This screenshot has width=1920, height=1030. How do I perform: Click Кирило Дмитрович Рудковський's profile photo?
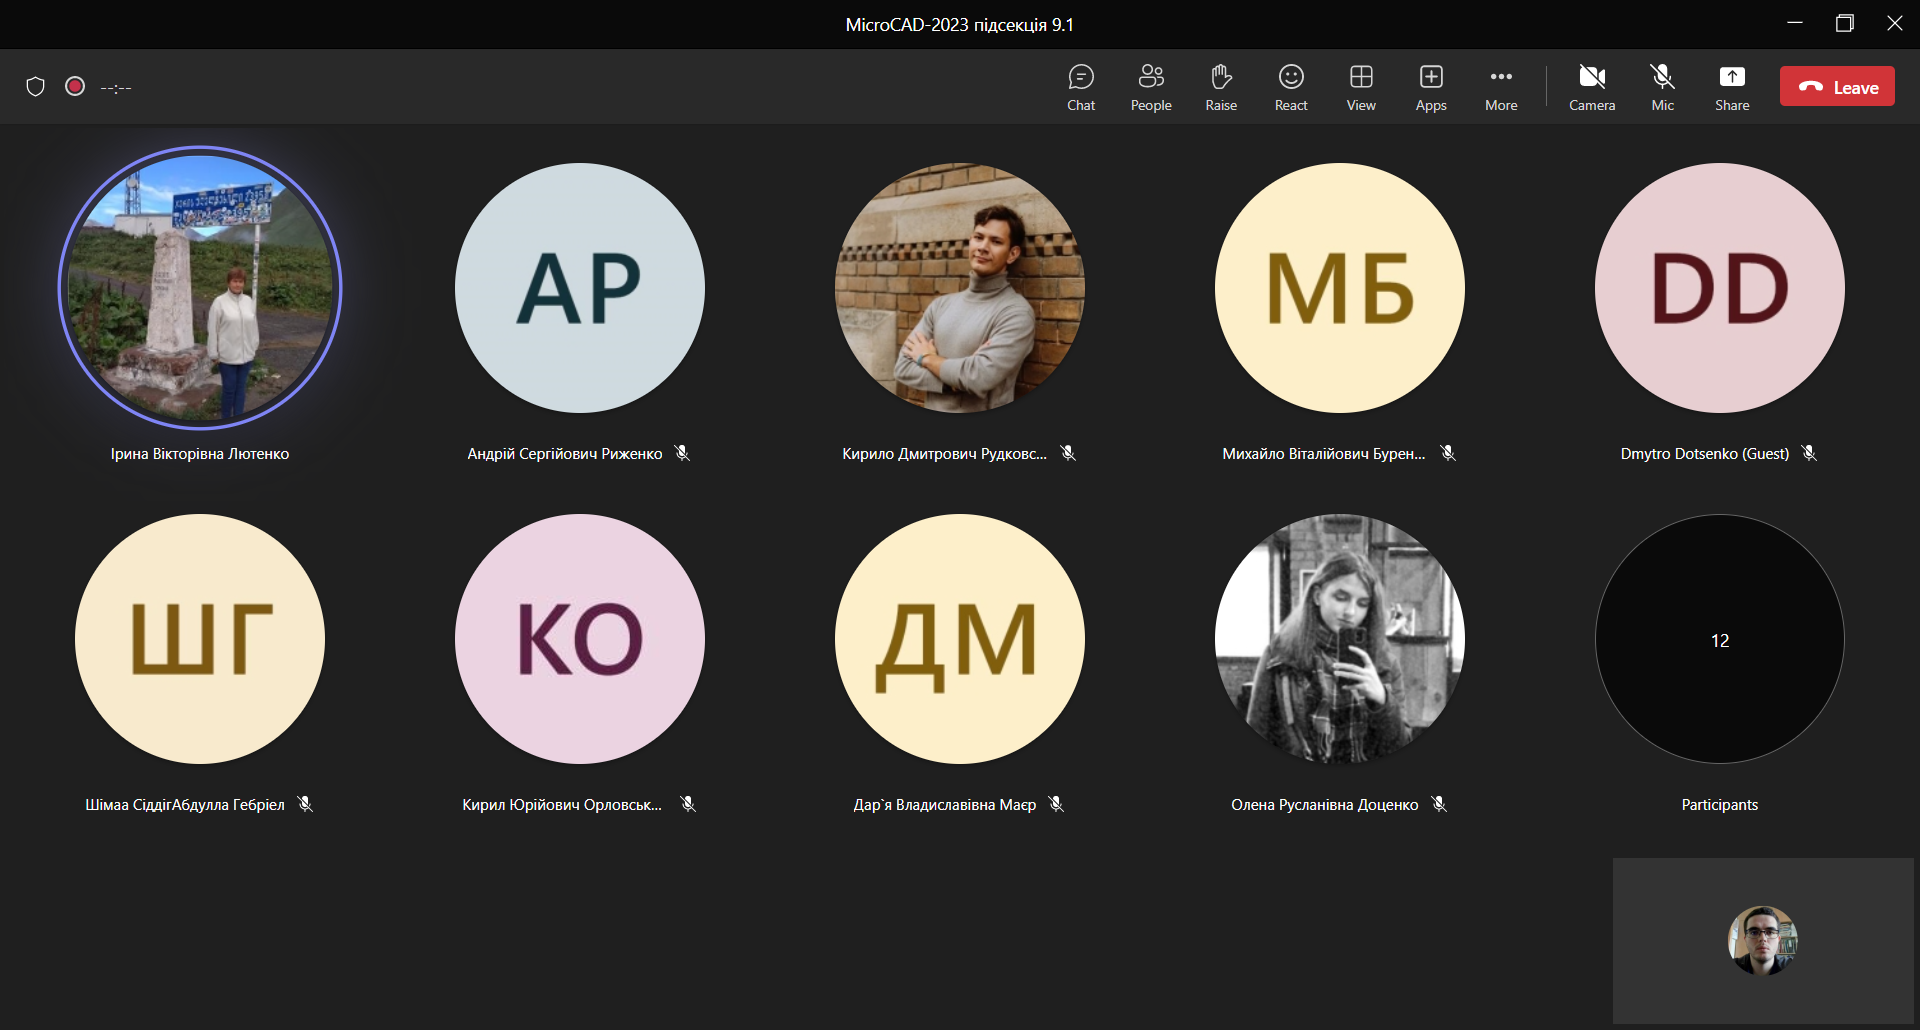tap(960, 288)
